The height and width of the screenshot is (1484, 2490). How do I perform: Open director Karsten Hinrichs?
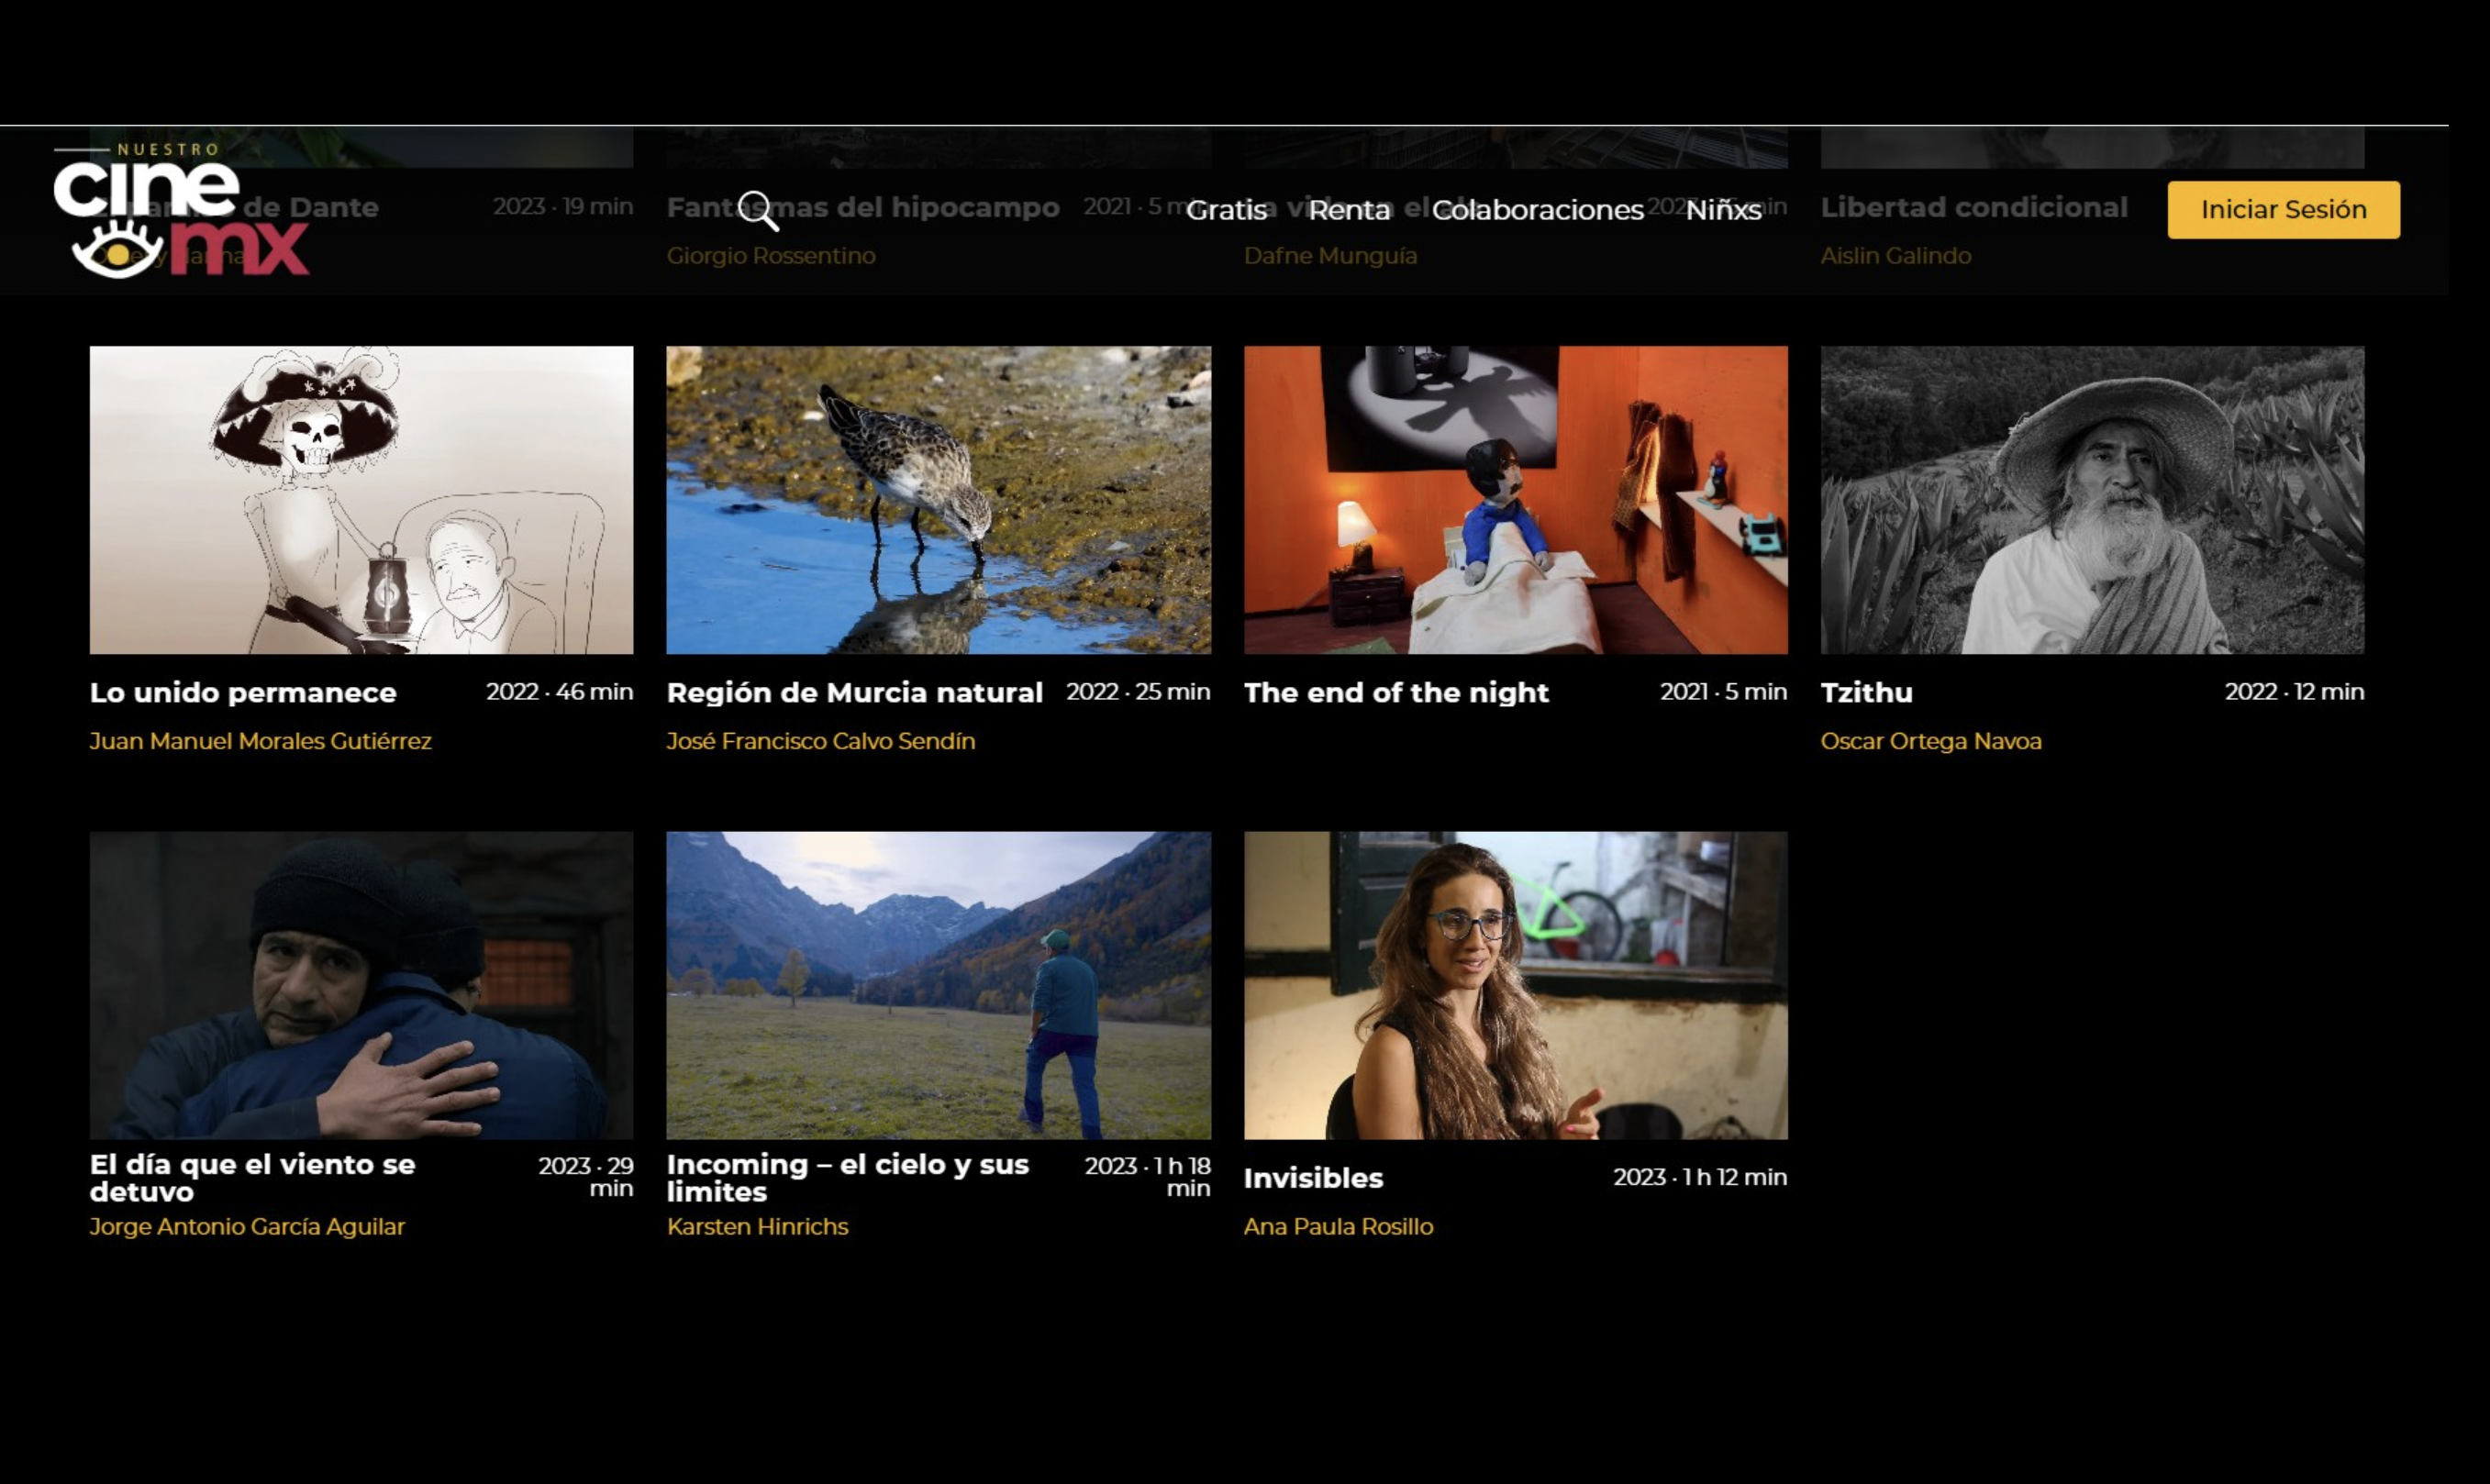pos(757,1226)
